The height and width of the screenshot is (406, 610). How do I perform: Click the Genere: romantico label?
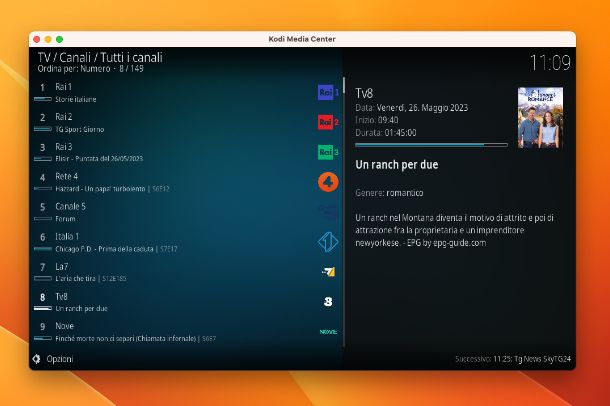click(x=389, y=192)
